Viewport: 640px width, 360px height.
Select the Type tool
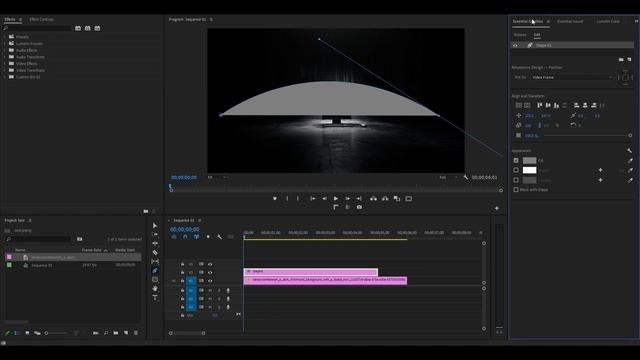tap(155, 298)
